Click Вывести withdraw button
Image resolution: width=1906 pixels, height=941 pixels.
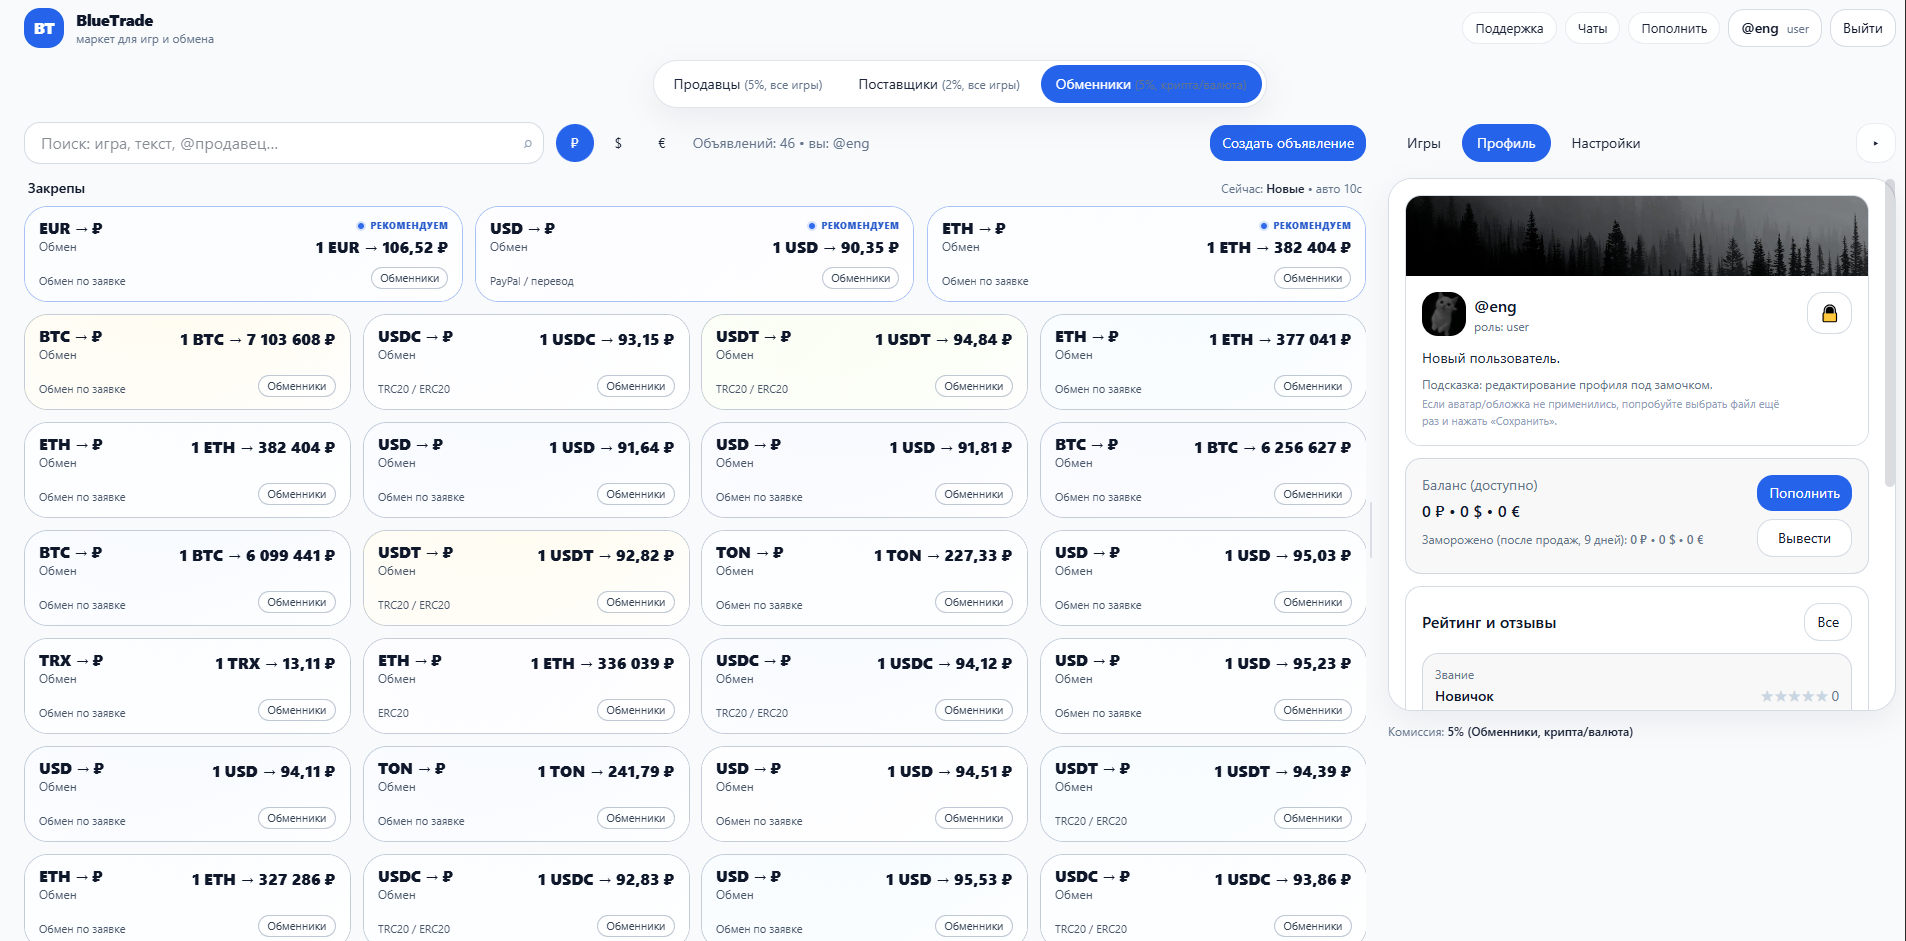pyautogui.click(x=1804, y=538)
